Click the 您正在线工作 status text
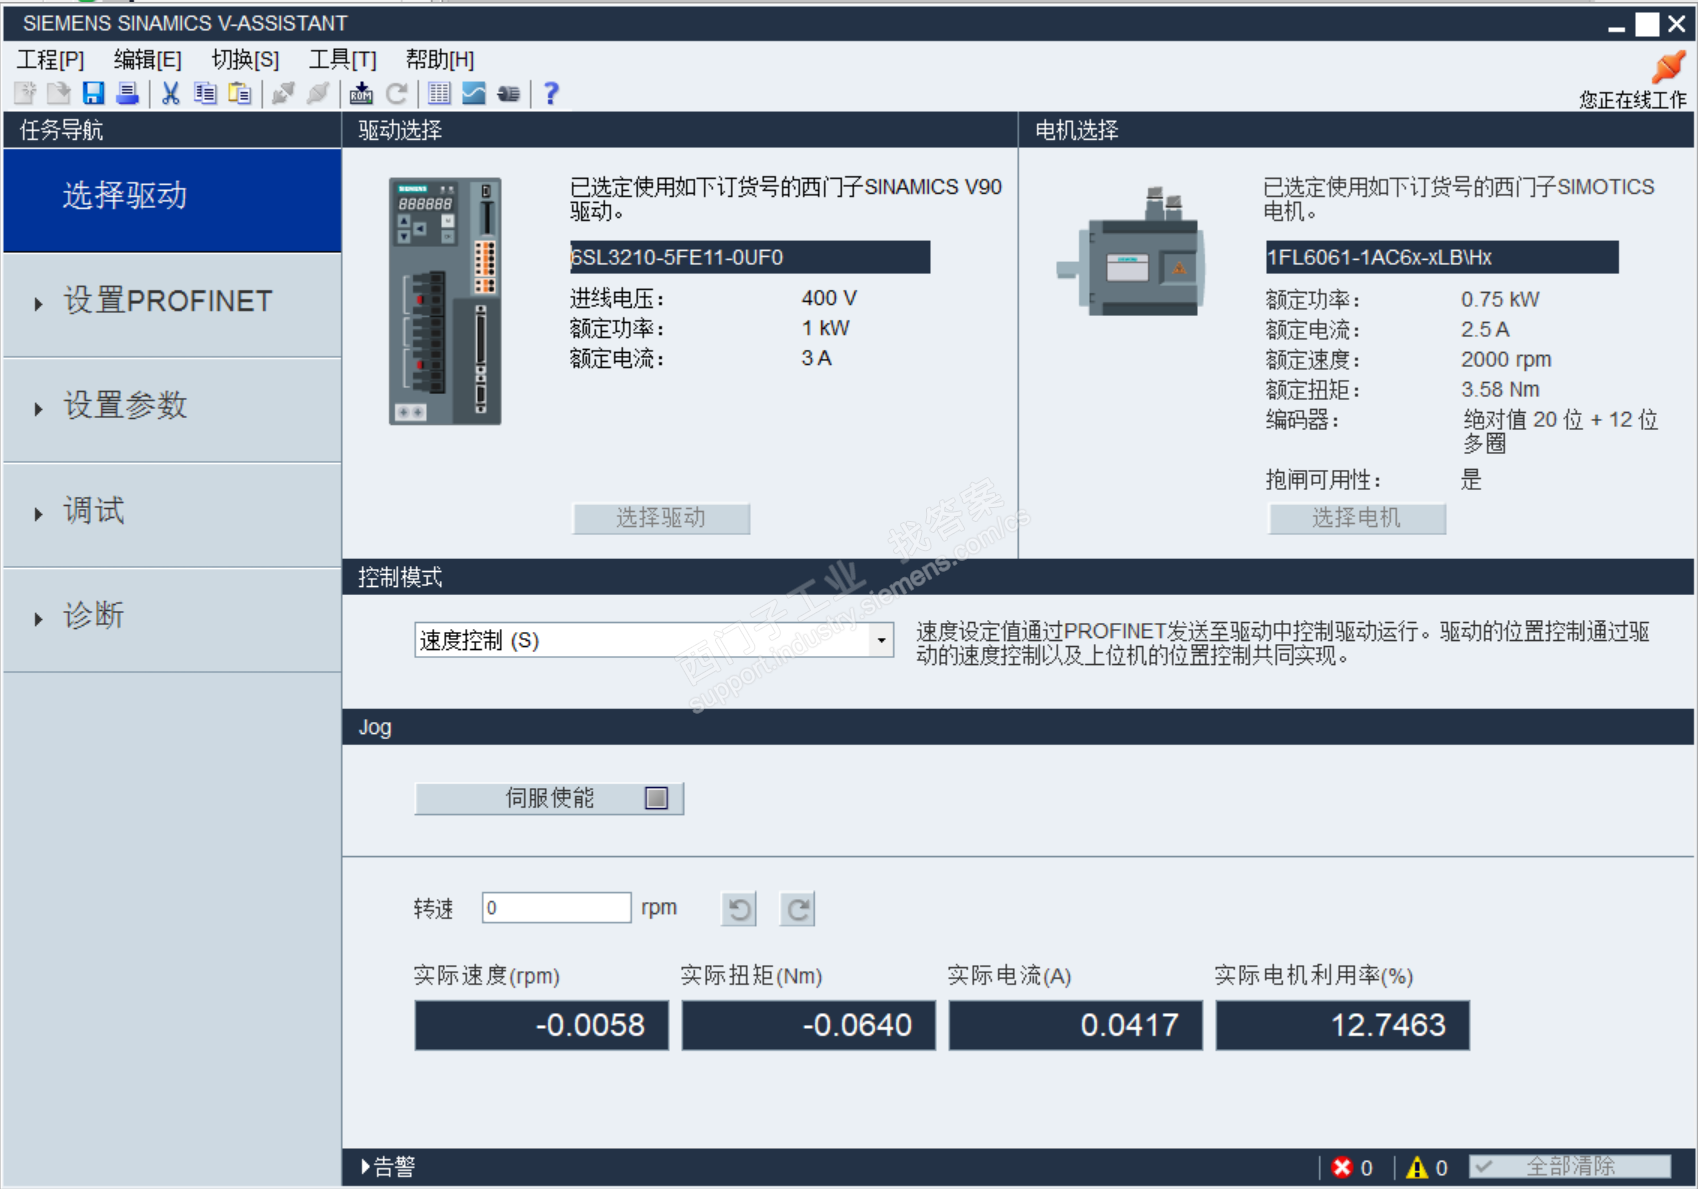 click(1633, 99)
